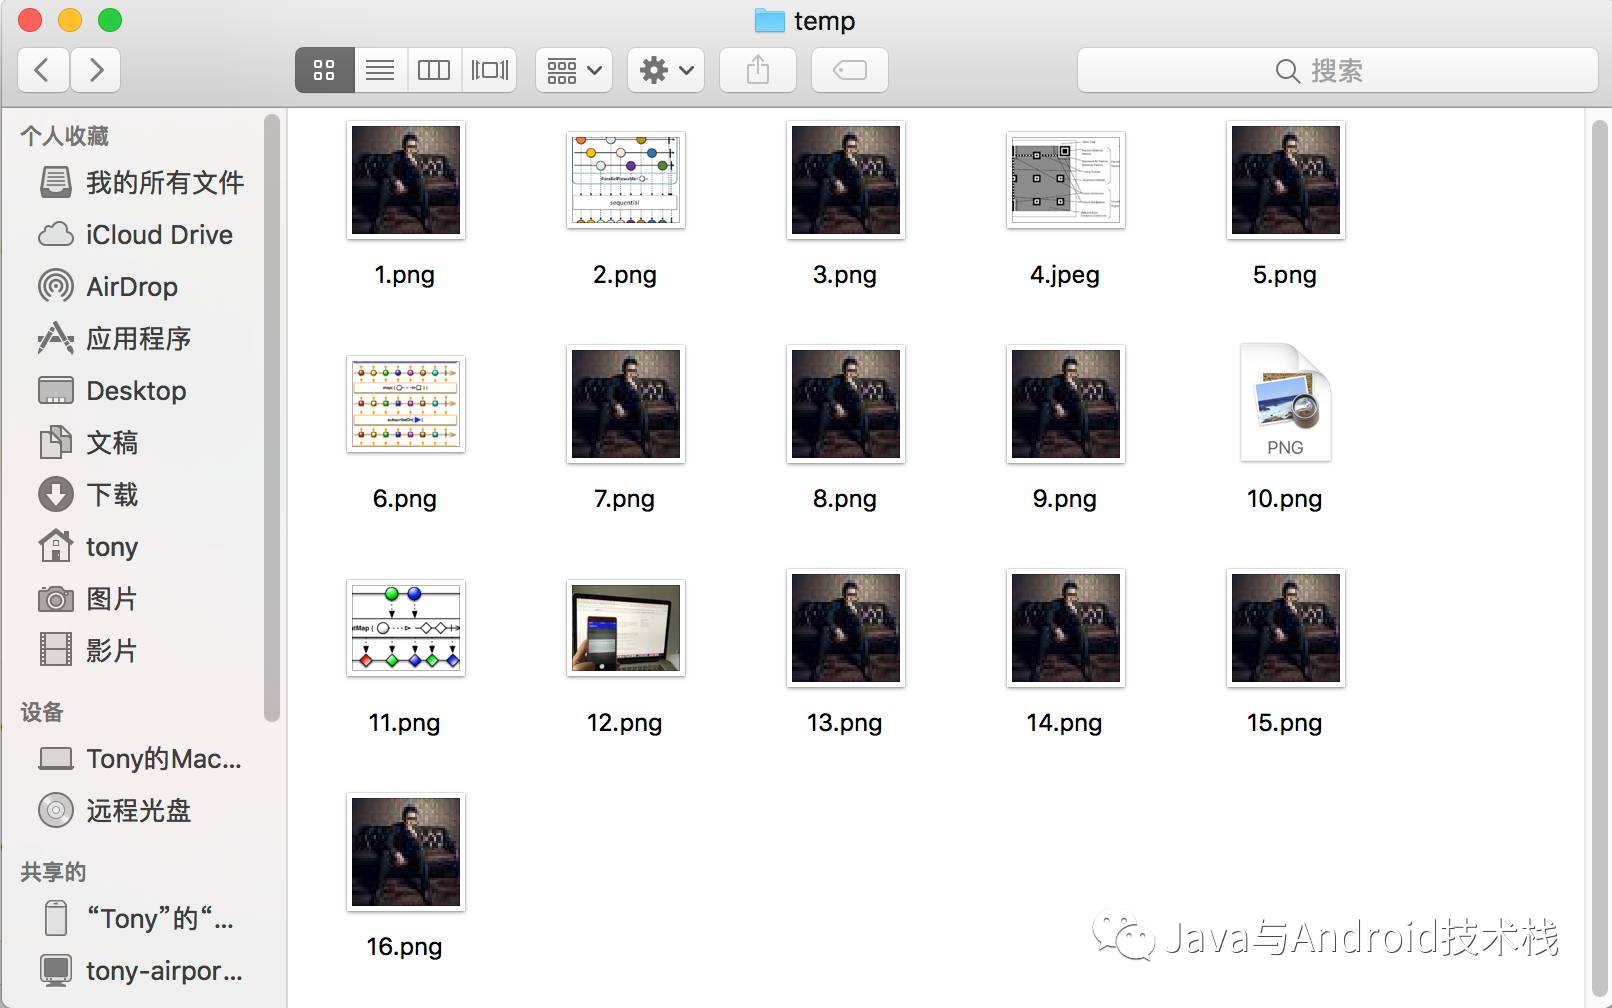1612x1008 pixels.
Task: Go forward with the right arrow button
Action: pos(95,70)
